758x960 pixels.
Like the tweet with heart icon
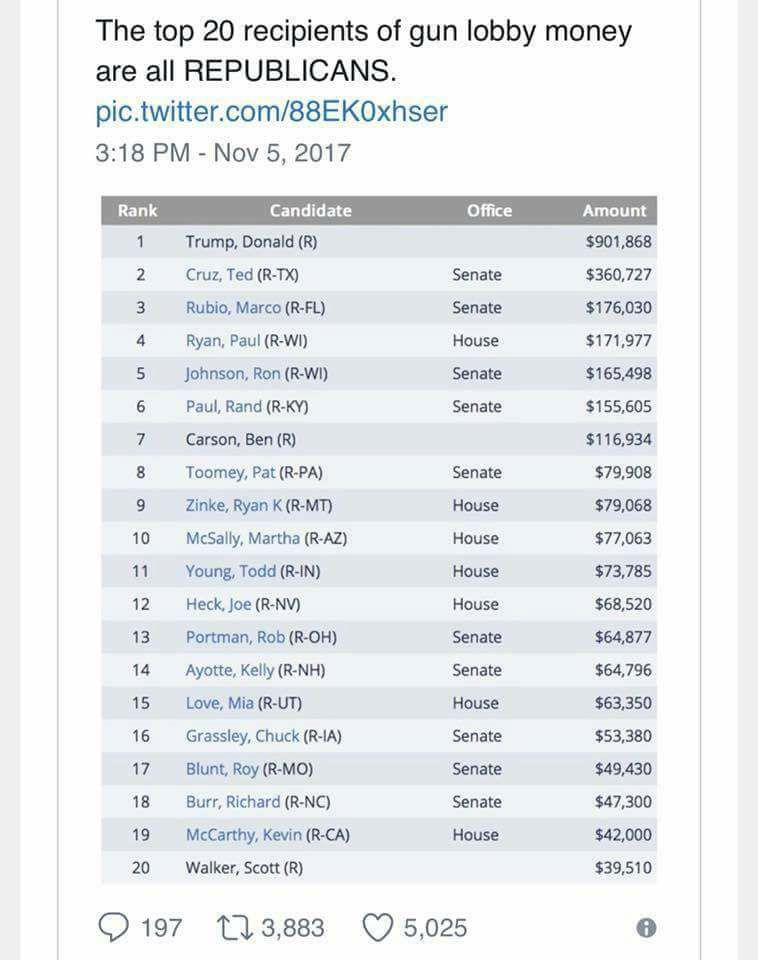(376, 928)
